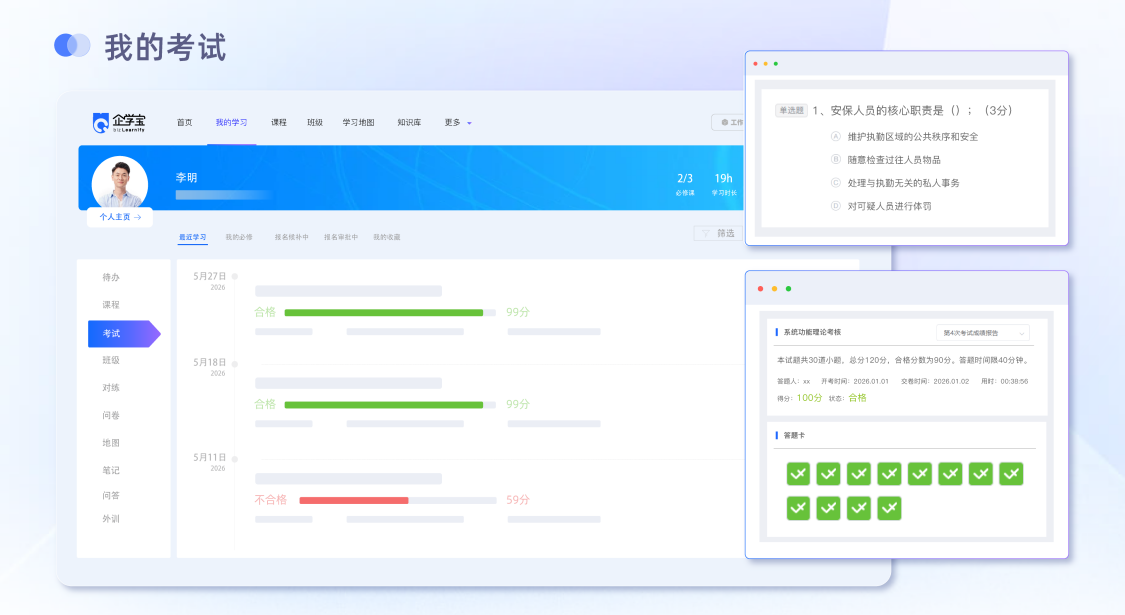Viewport: 1125px width, 615px height.
Task: Select 问答 in the left sidebar
Action: (110, 495)
